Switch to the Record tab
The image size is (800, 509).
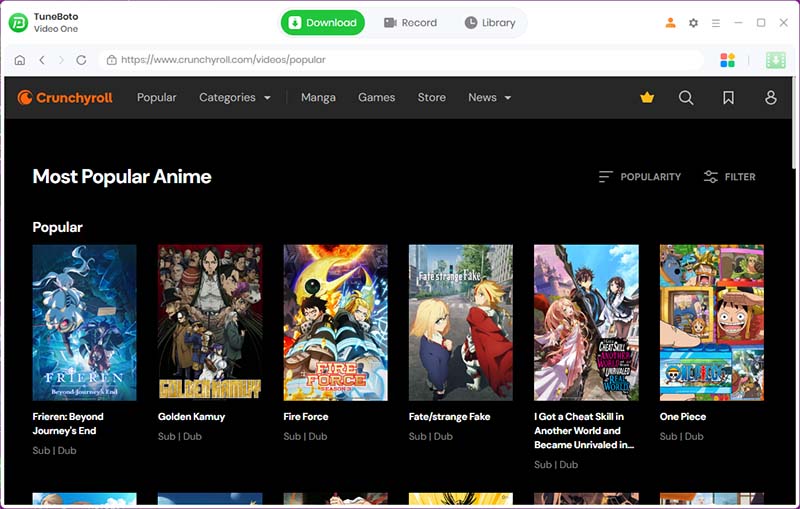(411, 22)
